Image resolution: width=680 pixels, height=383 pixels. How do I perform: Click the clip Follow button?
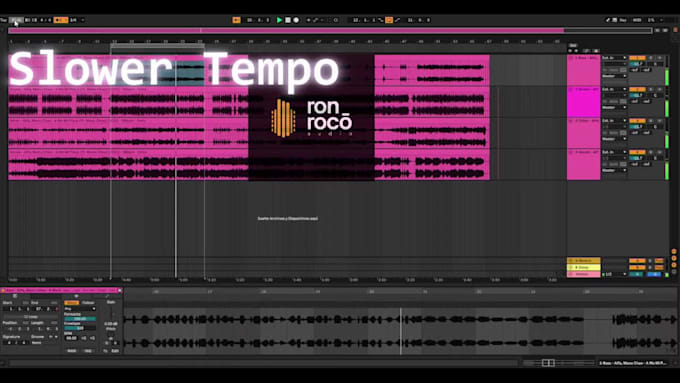[x=88, y=303]
